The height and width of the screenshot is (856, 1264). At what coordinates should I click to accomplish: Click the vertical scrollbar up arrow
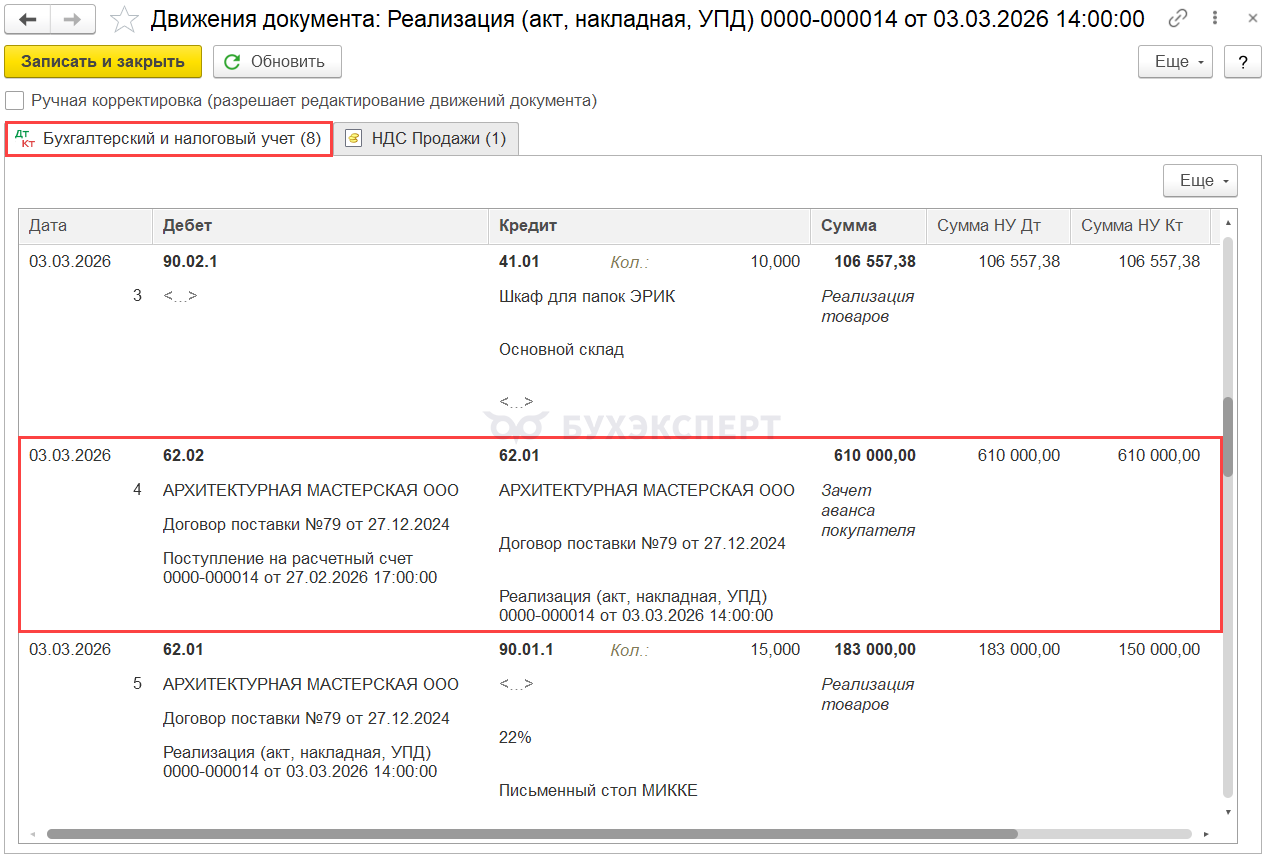tap(1229, 222)
